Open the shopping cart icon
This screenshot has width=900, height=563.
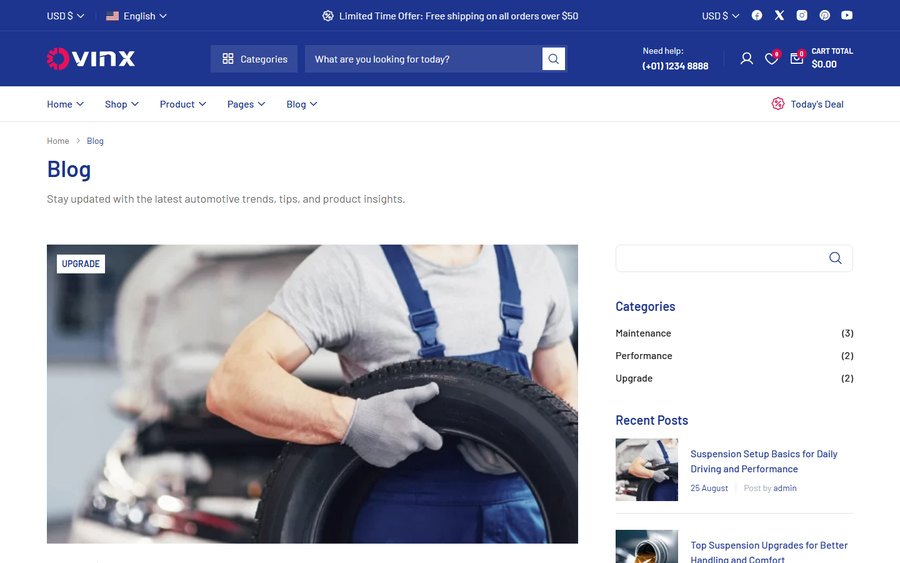click(x=797, y=59)
